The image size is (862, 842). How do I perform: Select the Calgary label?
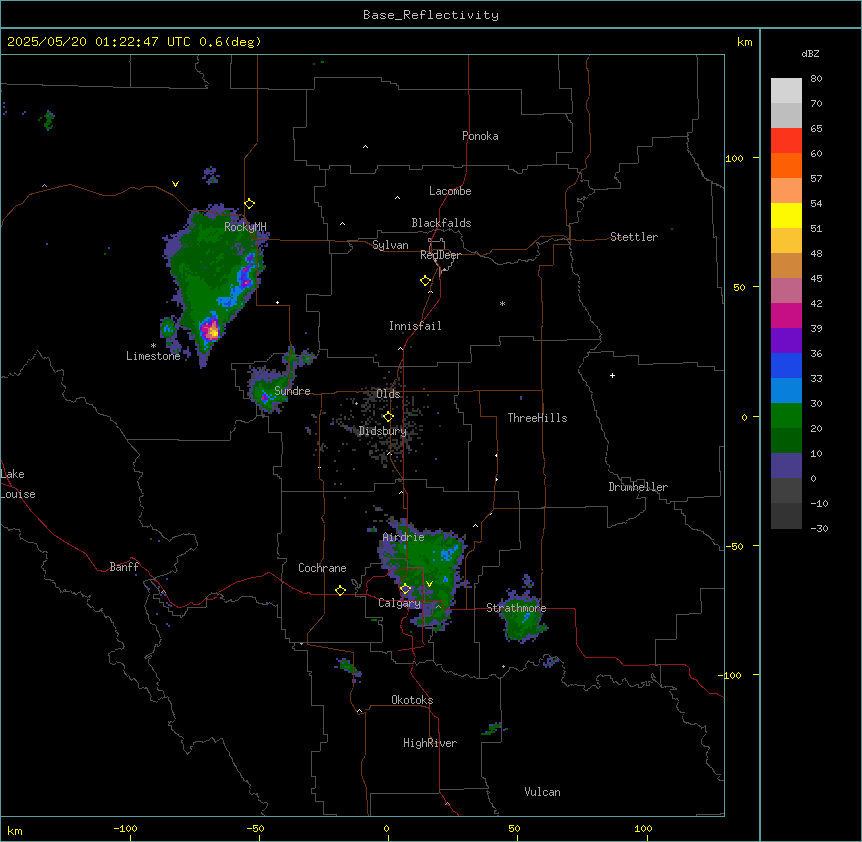(x=399, y=603)
